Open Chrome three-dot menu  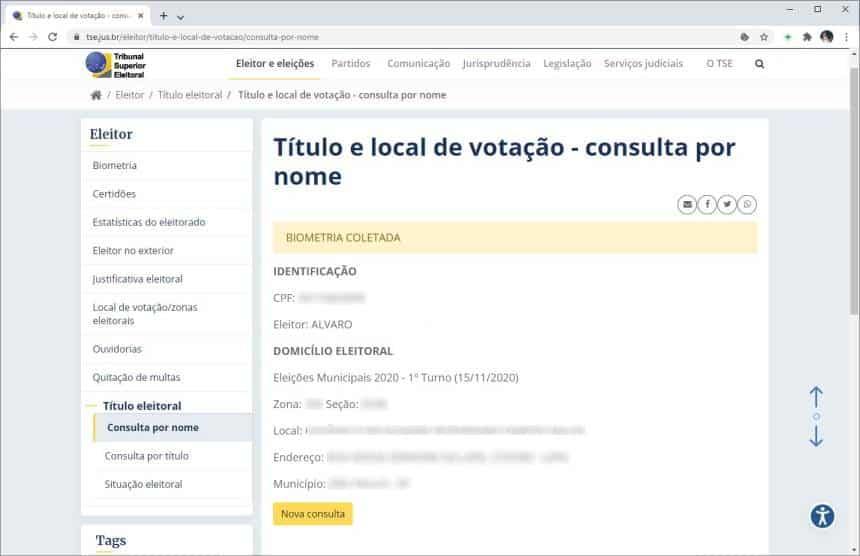846,37
